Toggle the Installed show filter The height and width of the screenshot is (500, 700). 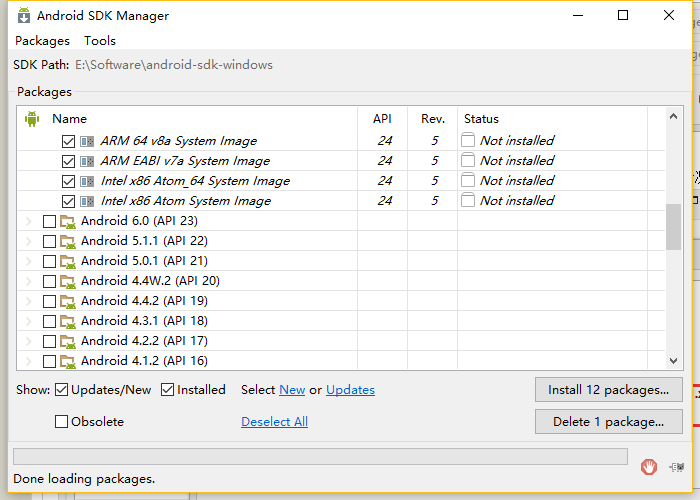click(x=167, y=390)
